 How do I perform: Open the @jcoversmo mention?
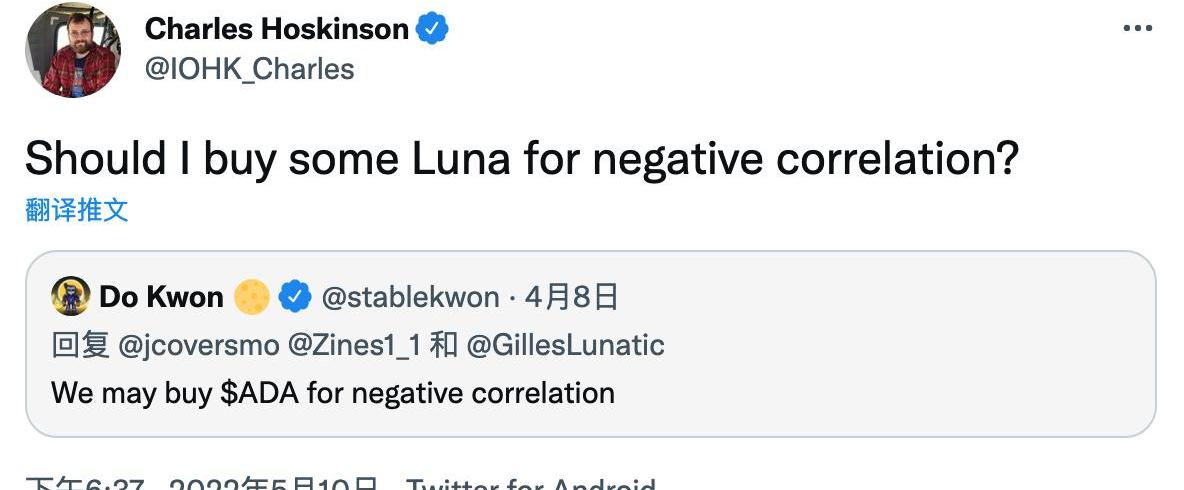[x=199, y=345]
